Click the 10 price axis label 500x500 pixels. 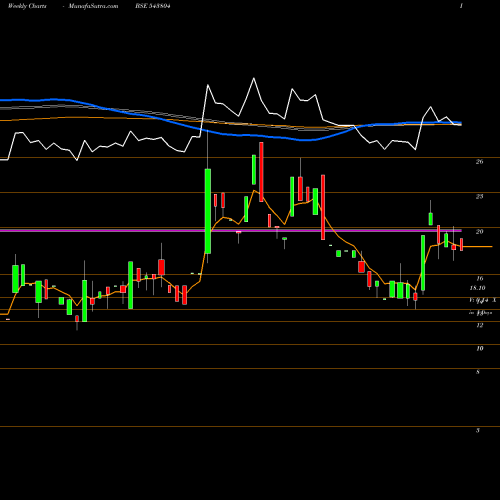(x=479, y=348)
